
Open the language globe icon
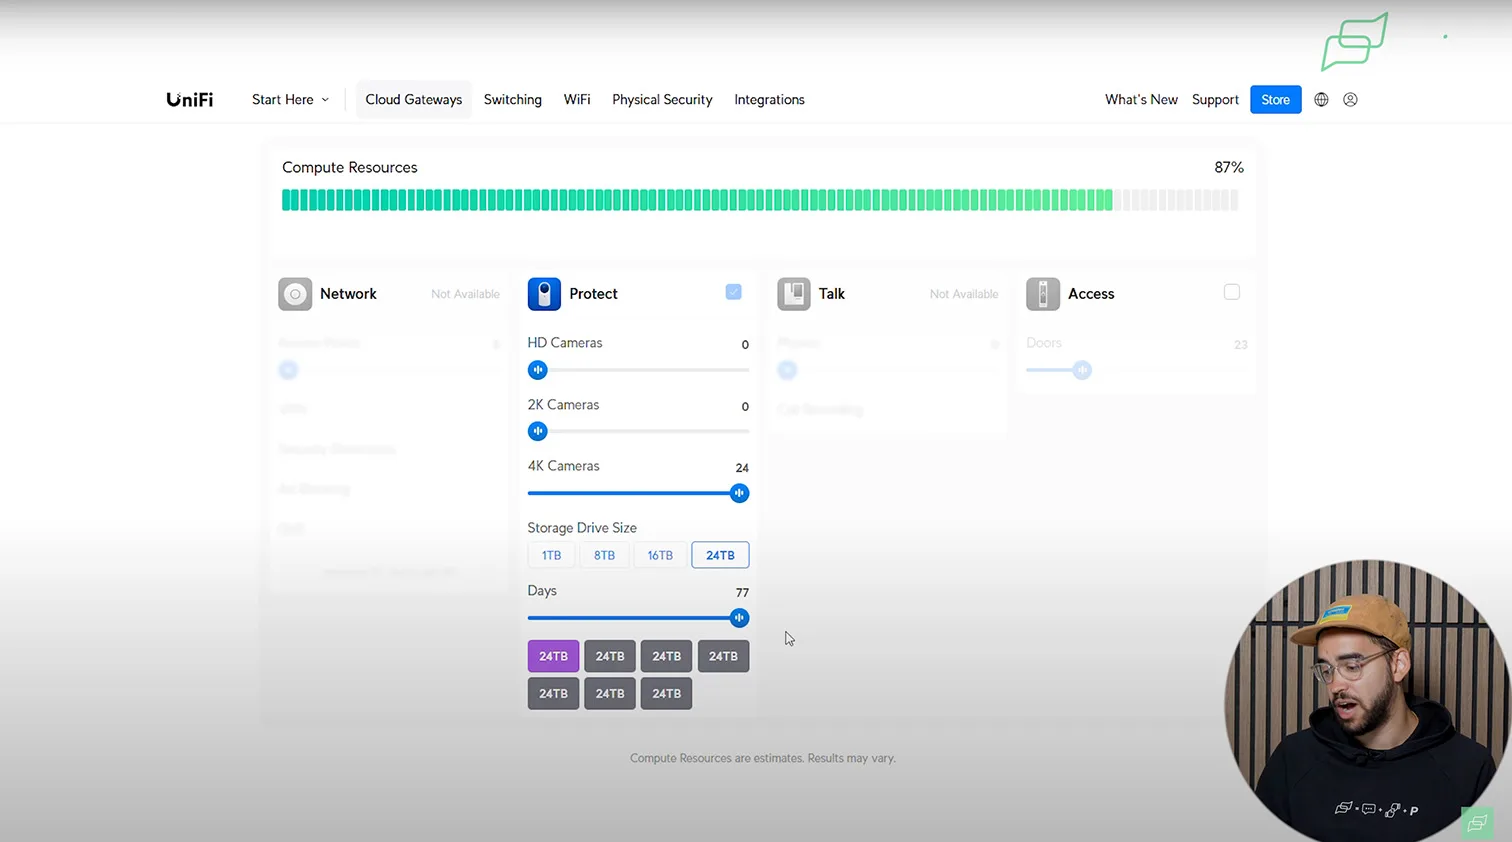(x=1321, y=100)
